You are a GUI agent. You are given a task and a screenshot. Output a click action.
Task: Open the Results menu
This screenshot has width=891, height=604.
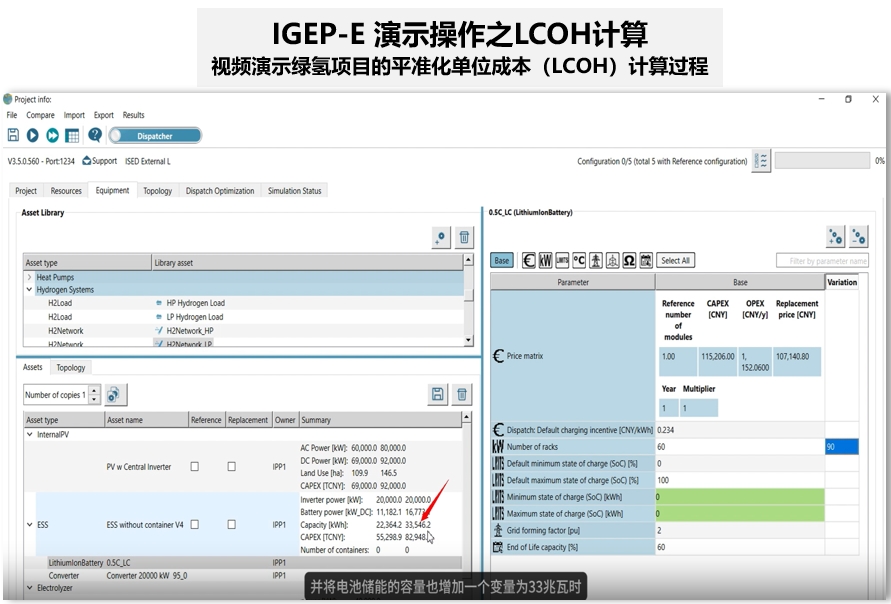(x=133, y=115)
